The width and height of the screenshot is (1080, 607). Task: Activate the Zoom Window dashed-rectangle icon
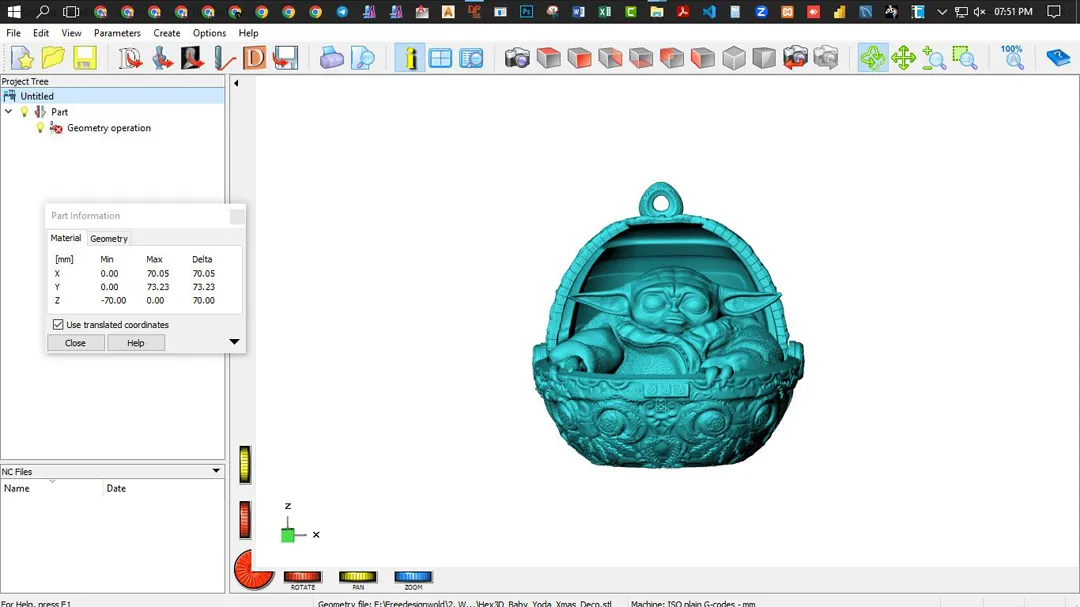coord(965,59)
